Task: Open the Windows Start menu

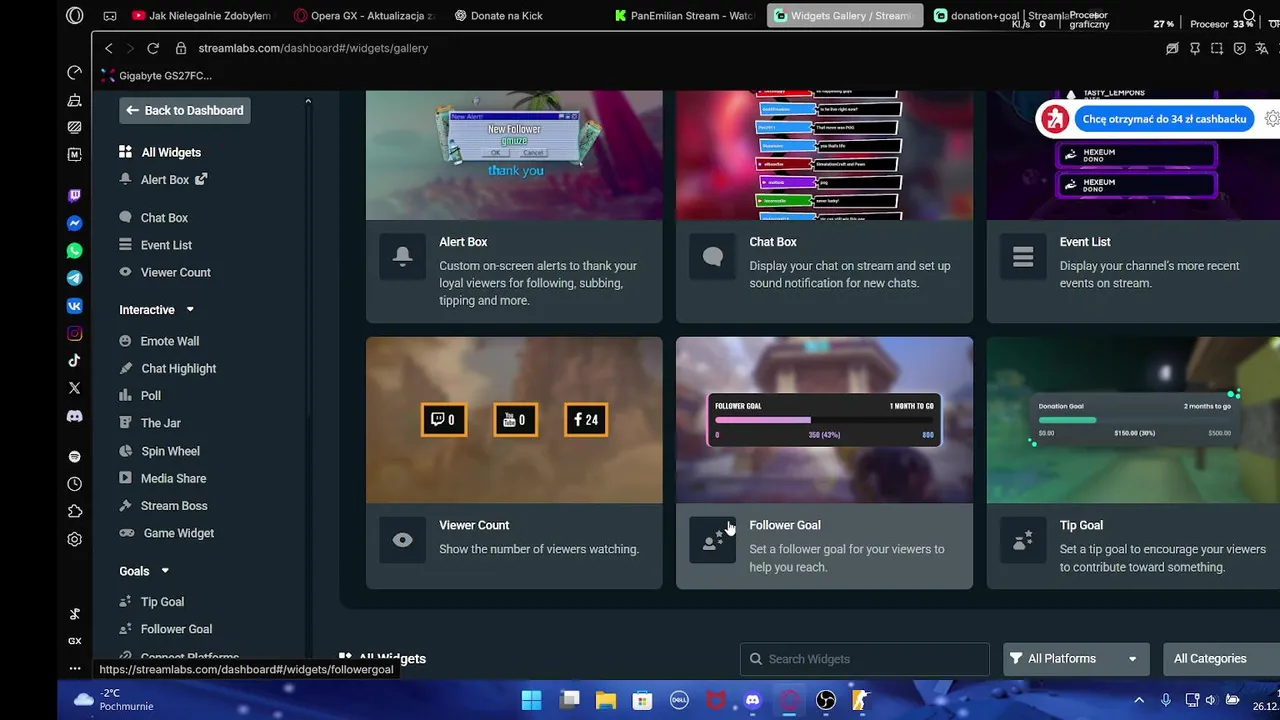Action: [531, 700]
